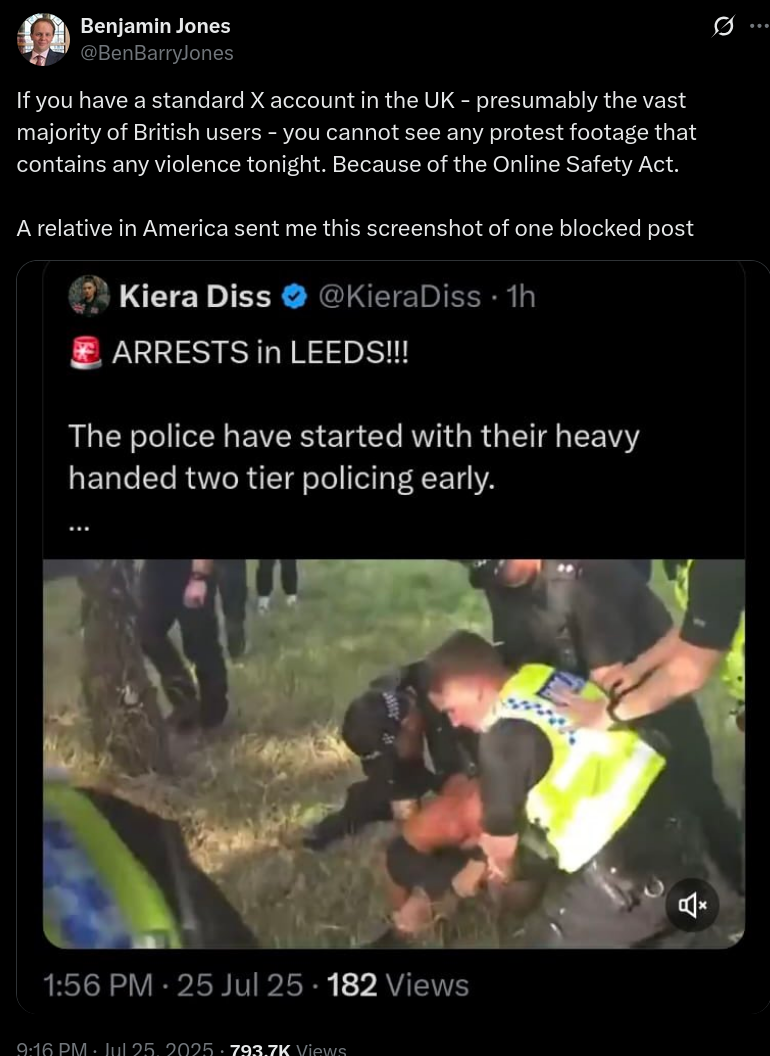Image resolution: width=770 pixels, height=1056 pixels.
Task: Click the red siren emoji before ARRESTS
Action: click(86, 352)
